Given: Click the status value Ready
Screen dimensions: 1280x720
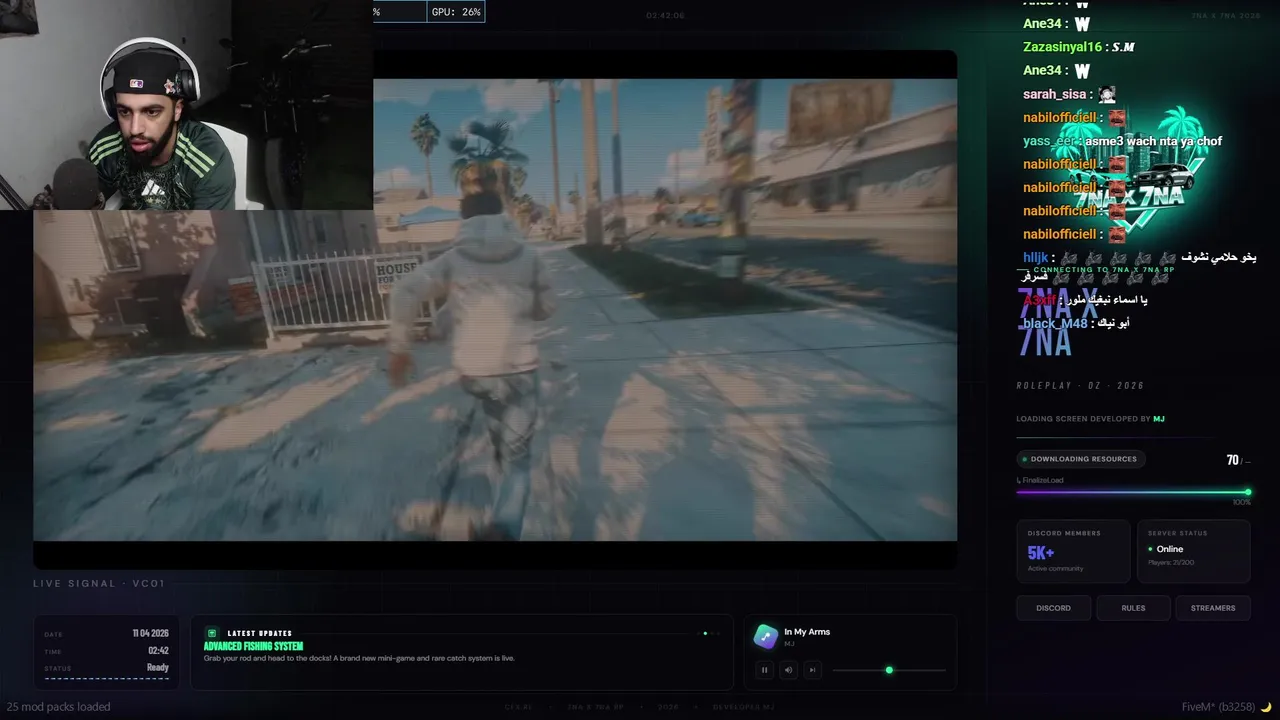Looking at the screenshot, I should coord(158,668).
